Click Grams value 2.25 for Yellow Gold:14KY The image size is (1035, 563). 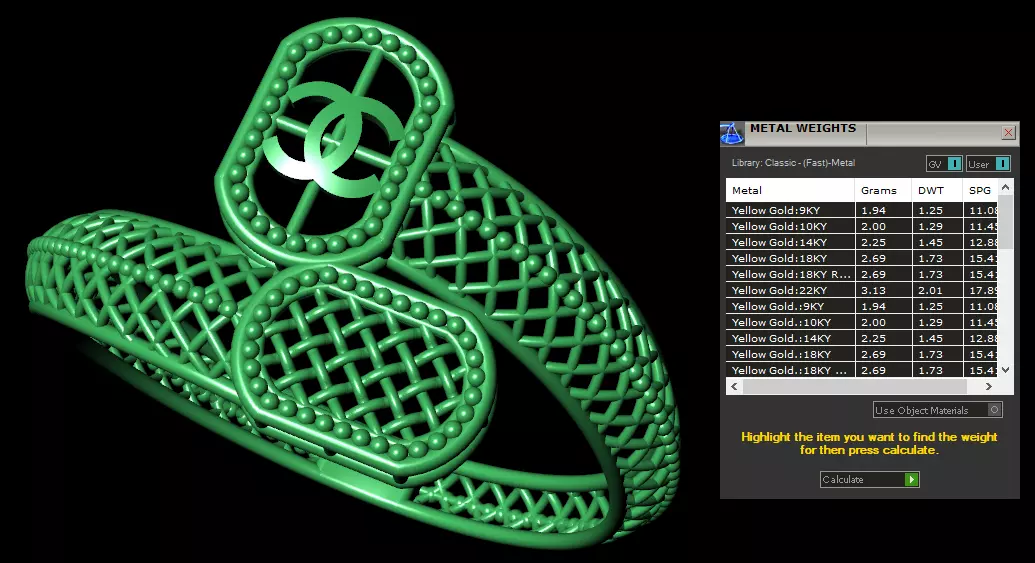873,242
